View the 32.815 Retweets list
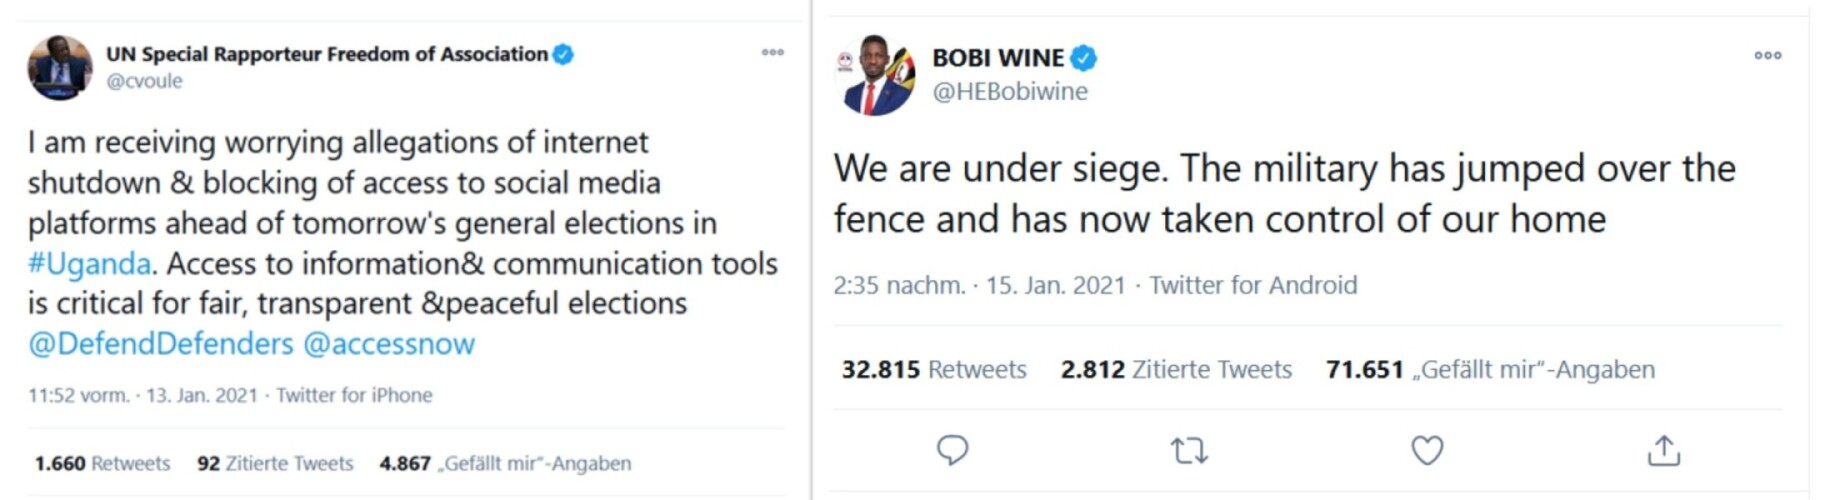The width and height of the screenshot is (1825, 500). coord(933,370)
